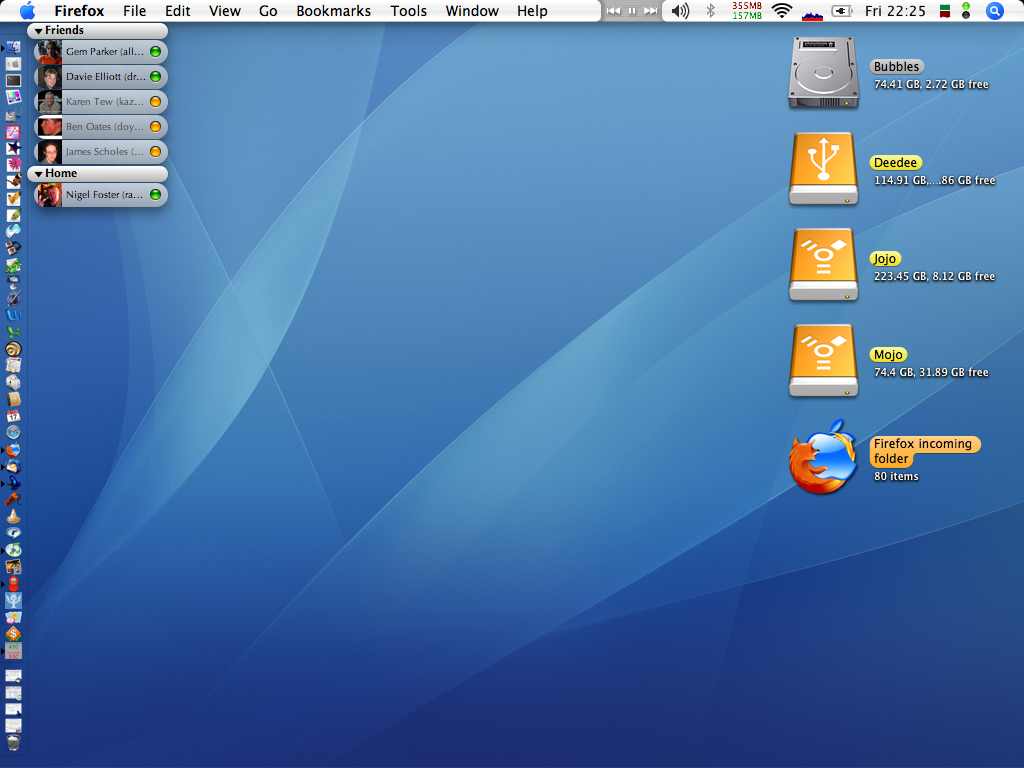Image resolution: width=1024 pixels, height=768 pixels.
Task: Open iCal calendar in the dock
Action: coord(13,416)
